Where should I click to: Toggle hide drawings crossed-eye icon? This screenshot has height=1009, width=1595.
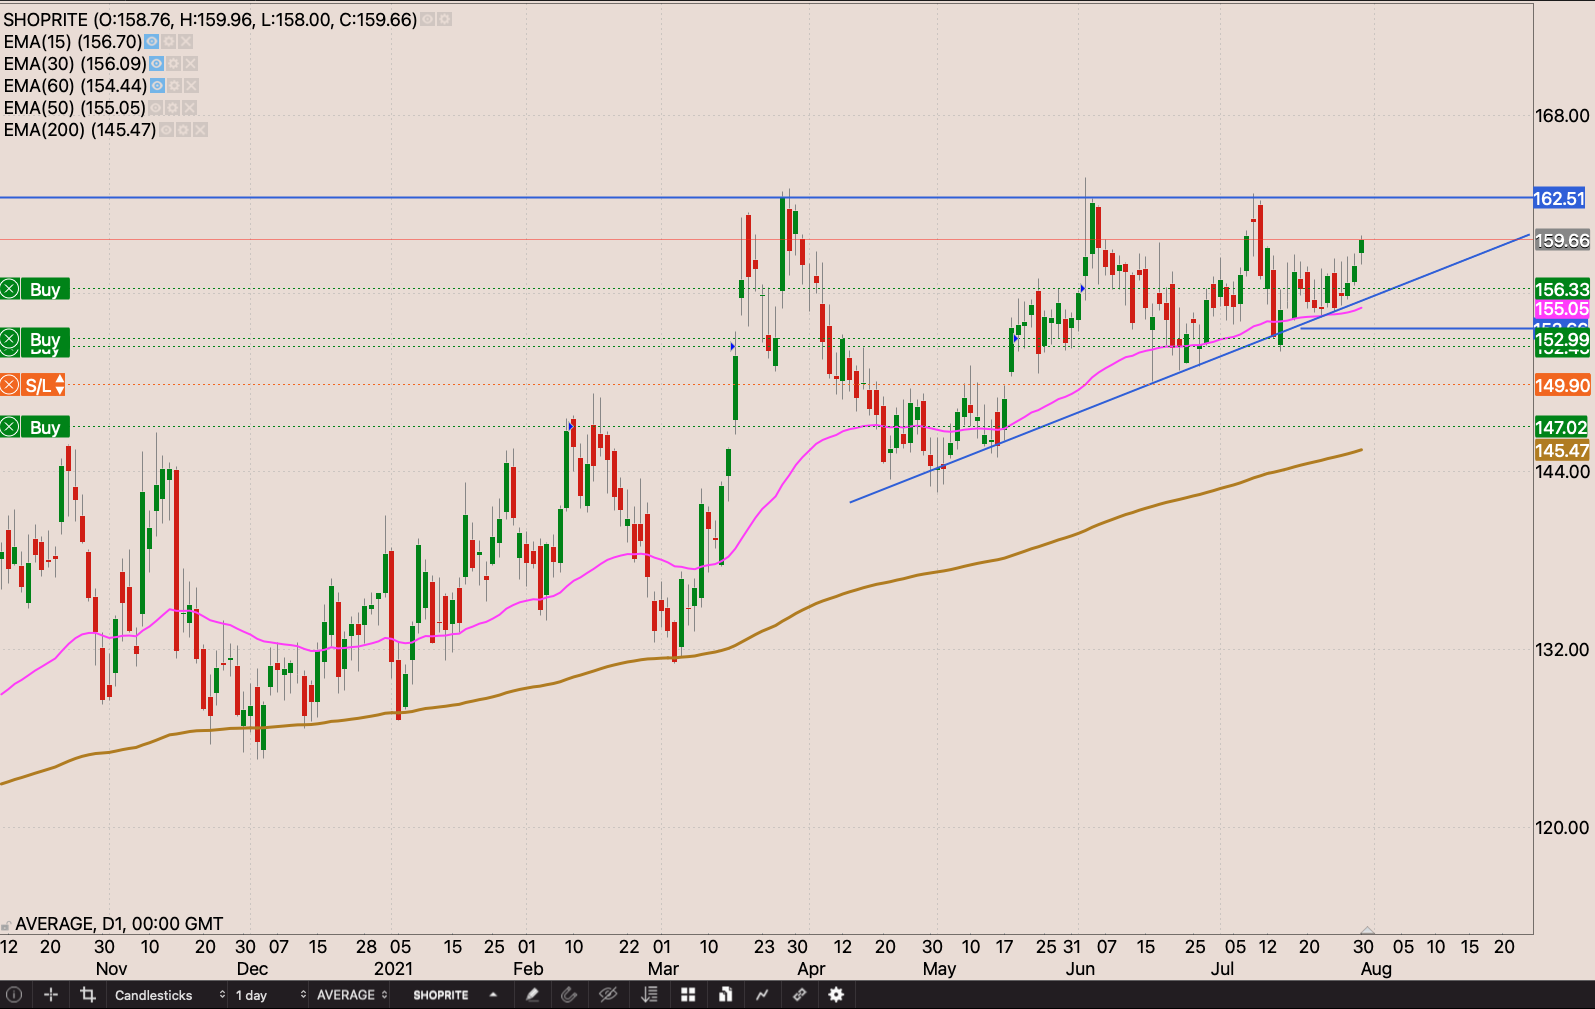tap(607, 995)
